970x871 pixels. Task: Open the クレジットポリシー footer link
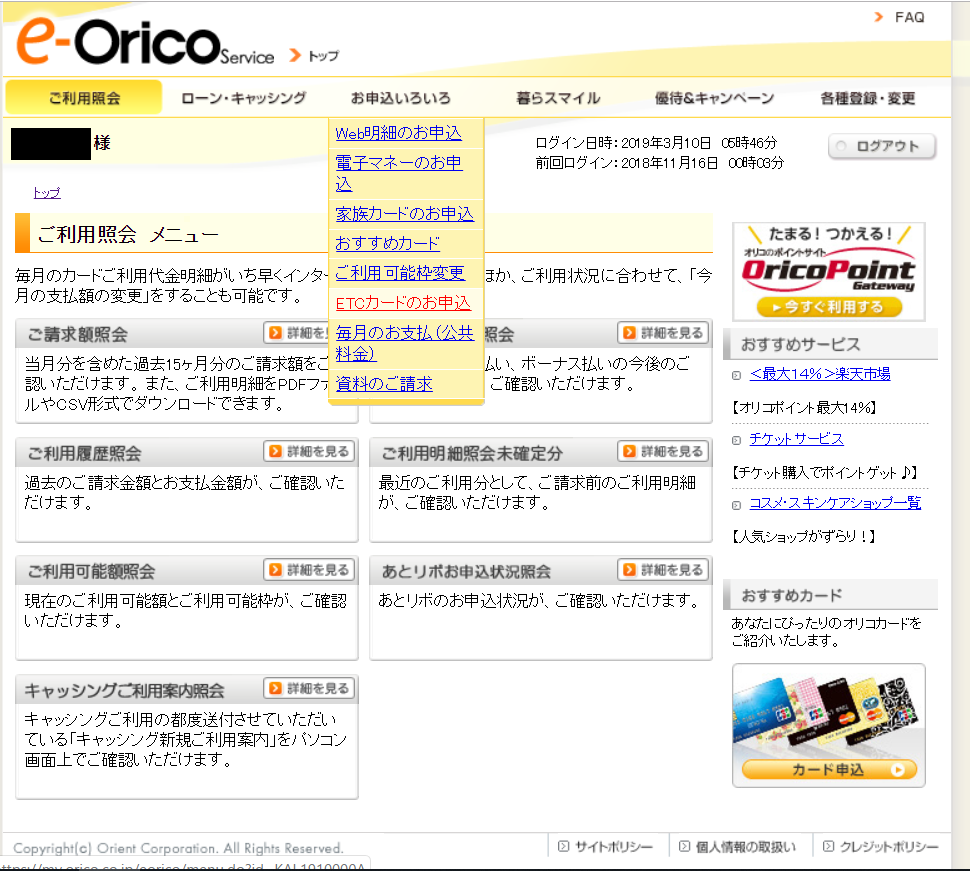(x=889, y=846)
